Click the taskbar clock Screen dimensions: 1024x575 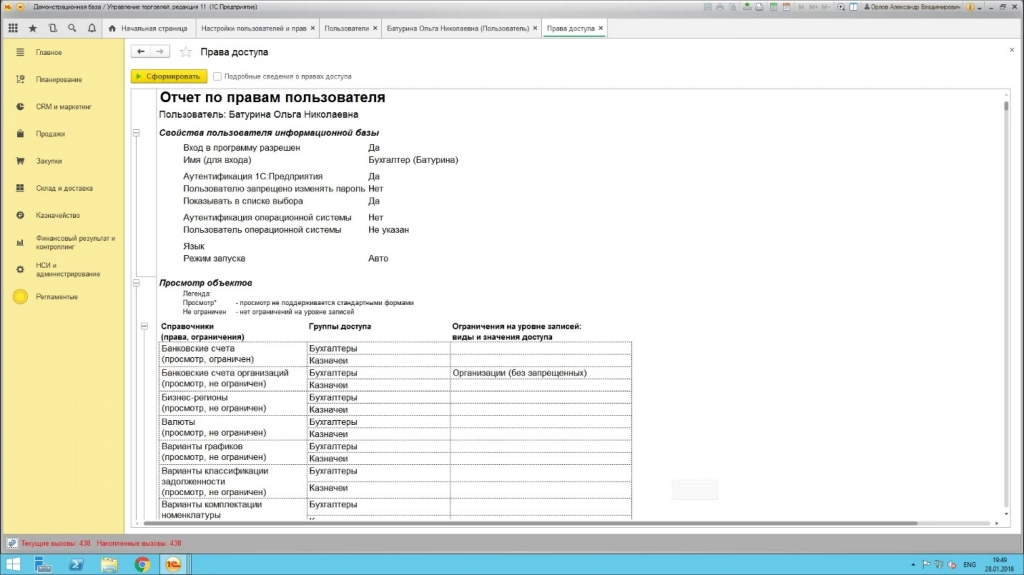[x=999, y=565]
